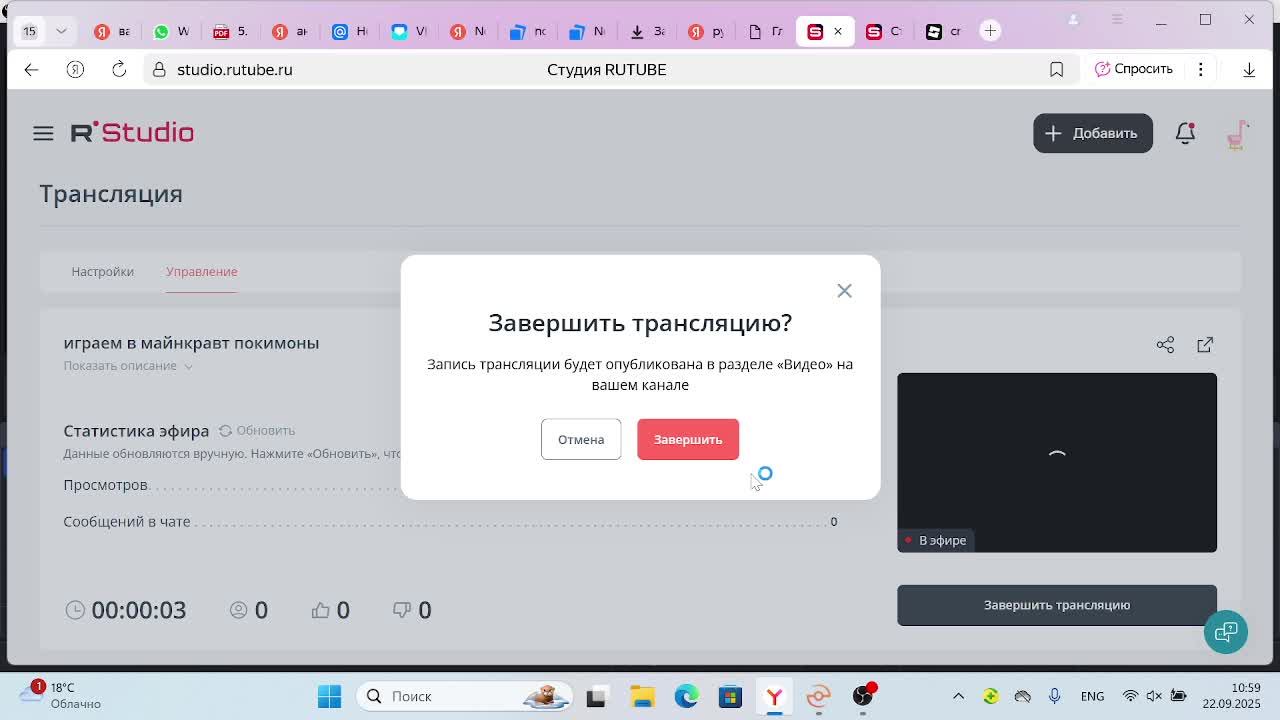Viewport: 1280px width, 720px height.
Task: Click the share icon above the player
Action: [1165, 345]
